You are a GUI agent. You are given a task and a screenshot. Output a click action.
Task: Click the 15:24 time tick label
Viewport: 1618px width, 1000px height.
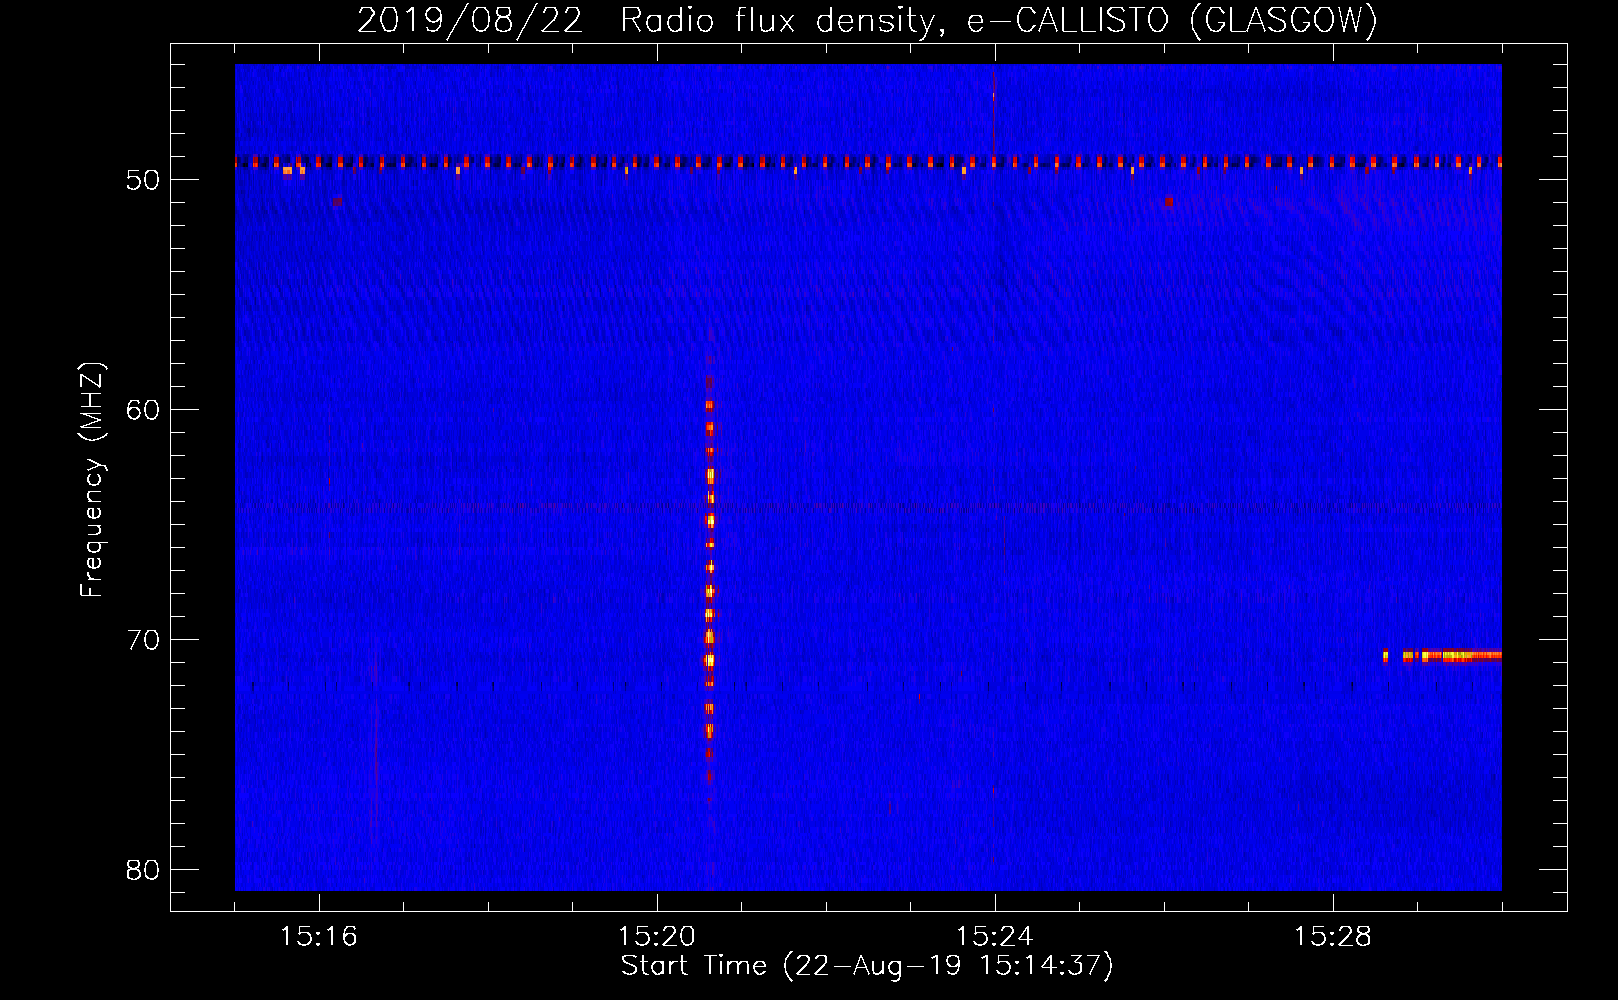995,936
